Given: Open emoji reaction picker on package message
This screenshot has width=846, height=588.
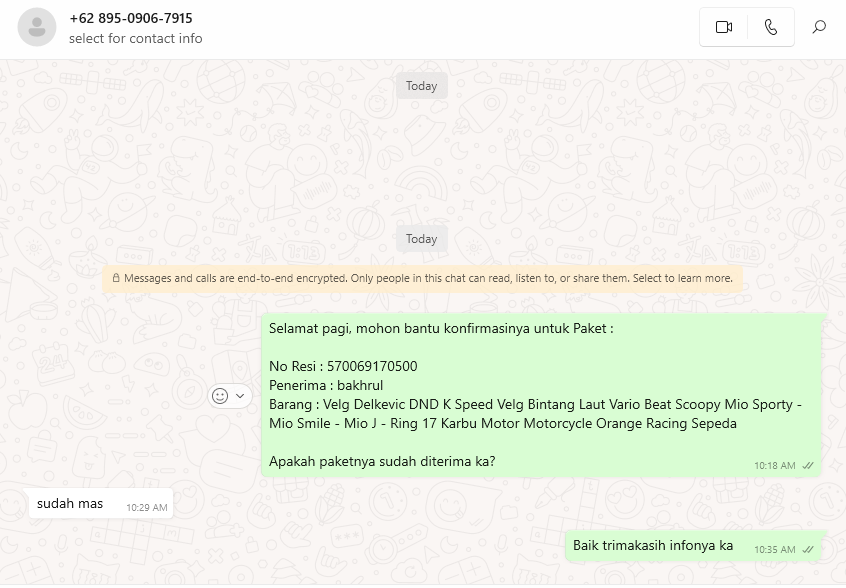Looking at the screenshot, I should [220, 396].
